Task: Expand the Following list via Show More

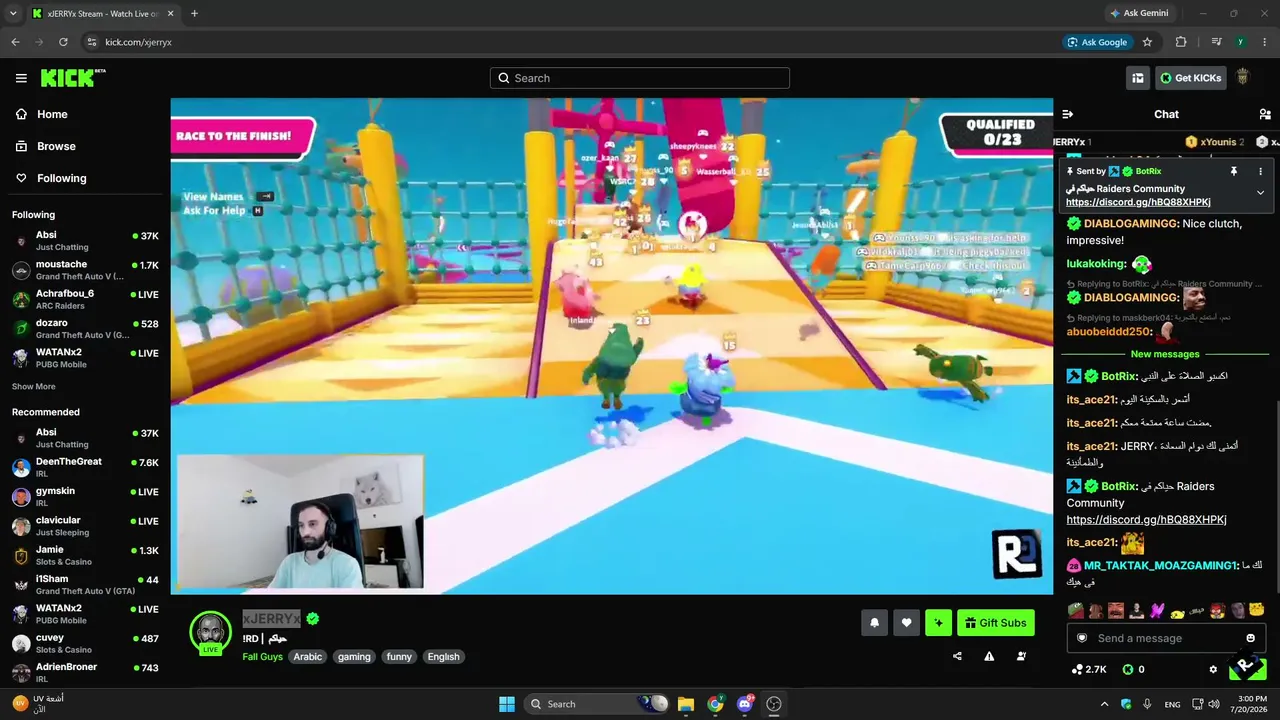Action: point(34,386)
